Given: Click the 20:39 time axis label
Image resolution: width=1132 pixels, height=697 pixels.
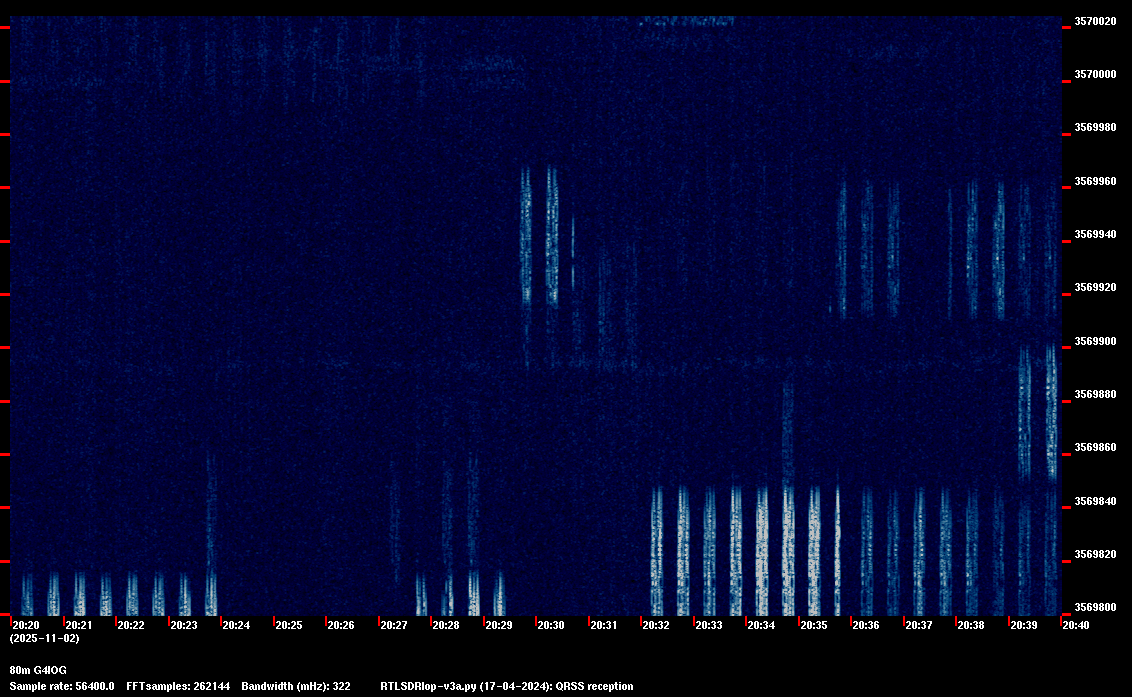Looking at the screenshot, I should click(1024, 625).
